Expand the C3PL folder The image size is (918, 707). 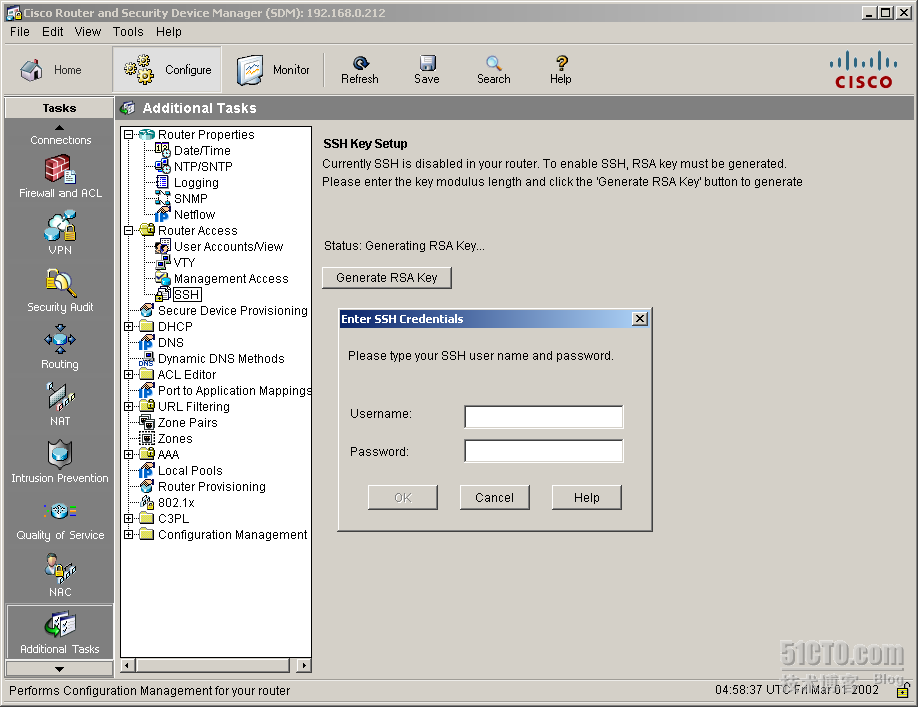129,519
